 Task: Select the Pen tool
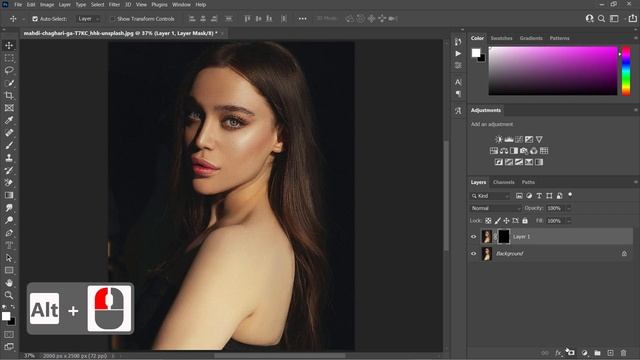(9, 233)
